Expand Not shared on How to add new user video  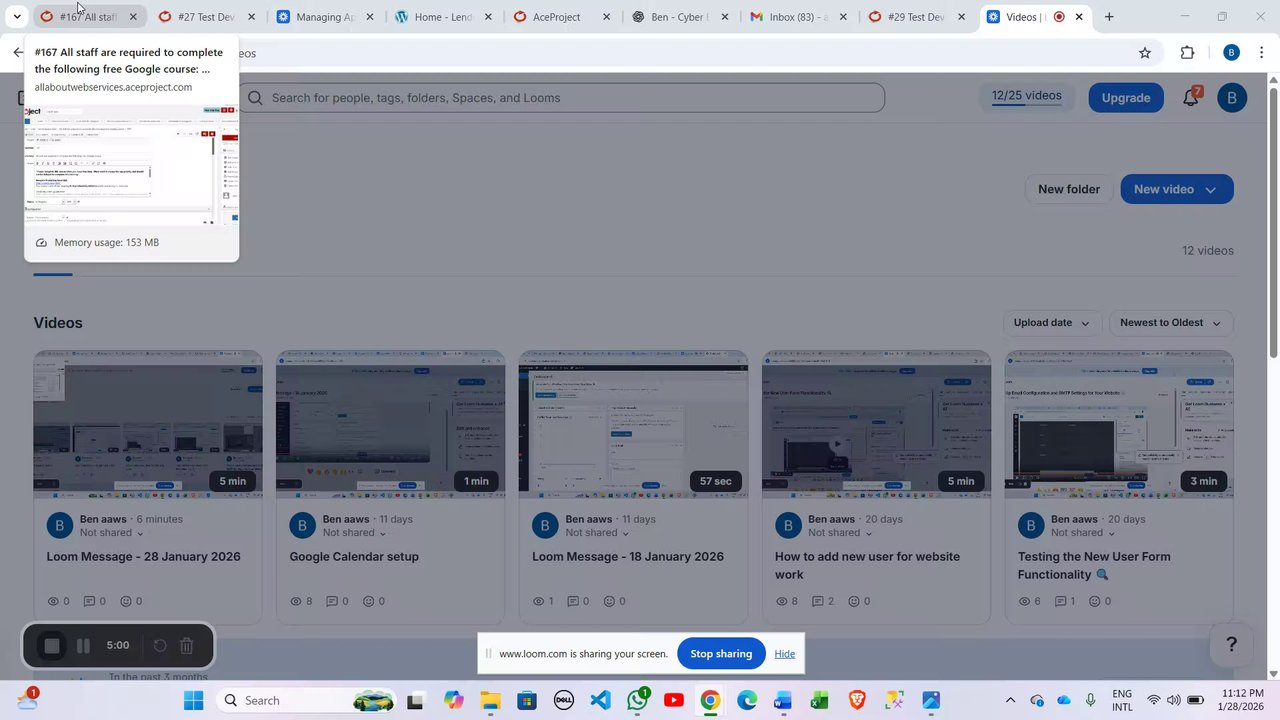click(868, 534)
